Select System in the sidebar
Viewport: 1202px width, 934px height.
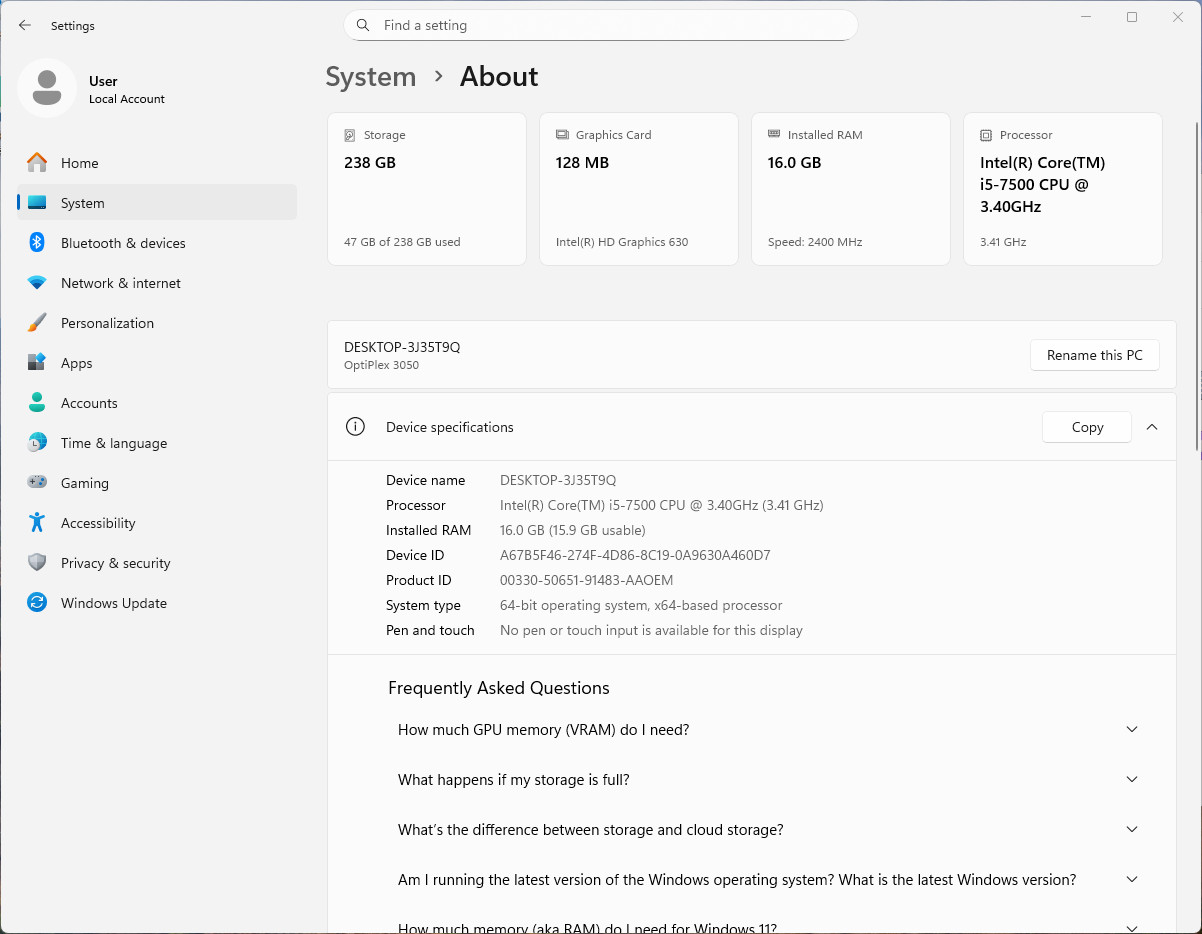click(x=157, y=203)
